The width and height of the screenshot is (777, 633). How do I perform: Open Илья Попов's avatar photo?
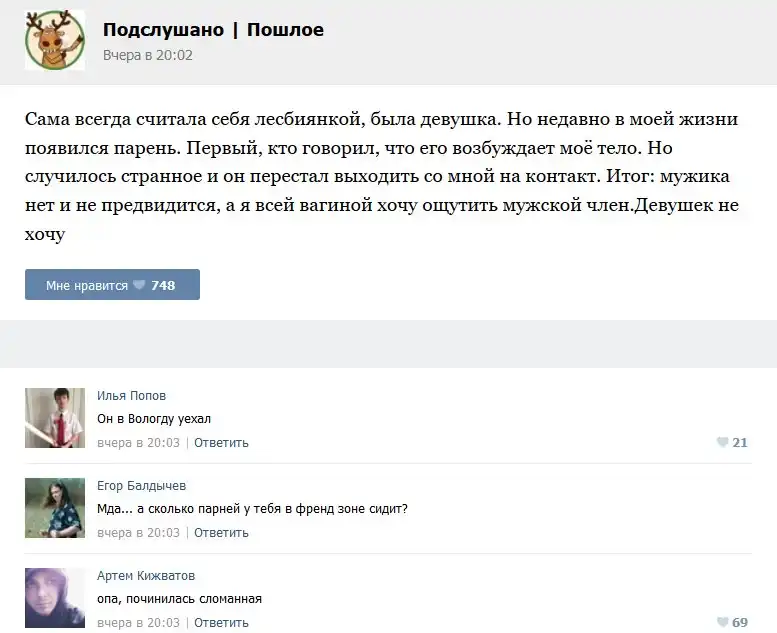click(x=54, y=418)
